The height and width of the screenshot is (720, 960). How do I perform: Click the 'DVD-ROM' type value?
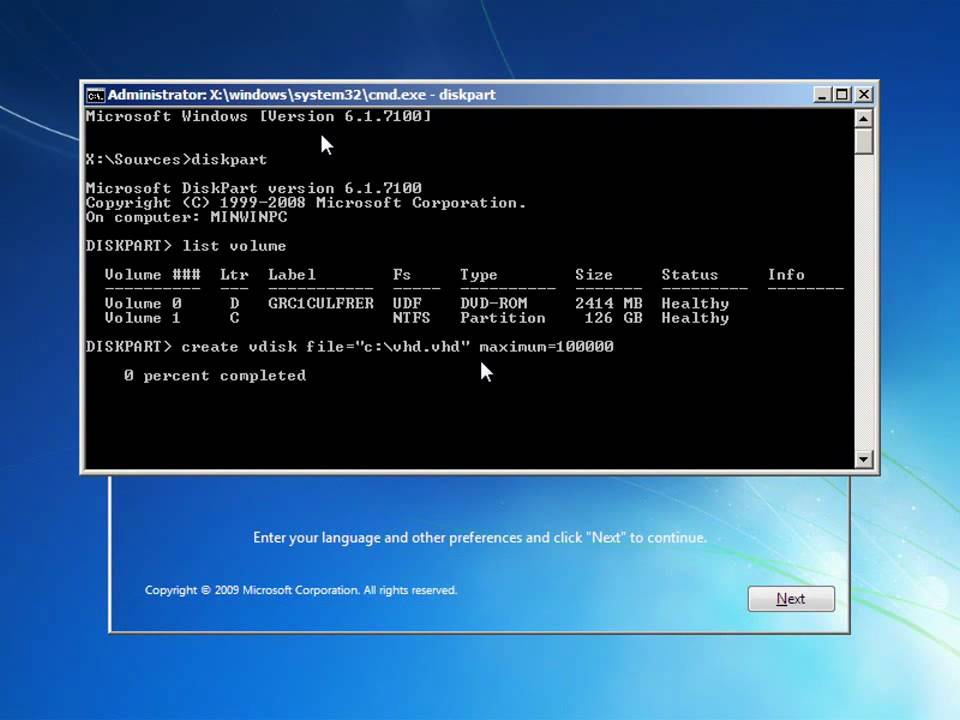[493, 304]
